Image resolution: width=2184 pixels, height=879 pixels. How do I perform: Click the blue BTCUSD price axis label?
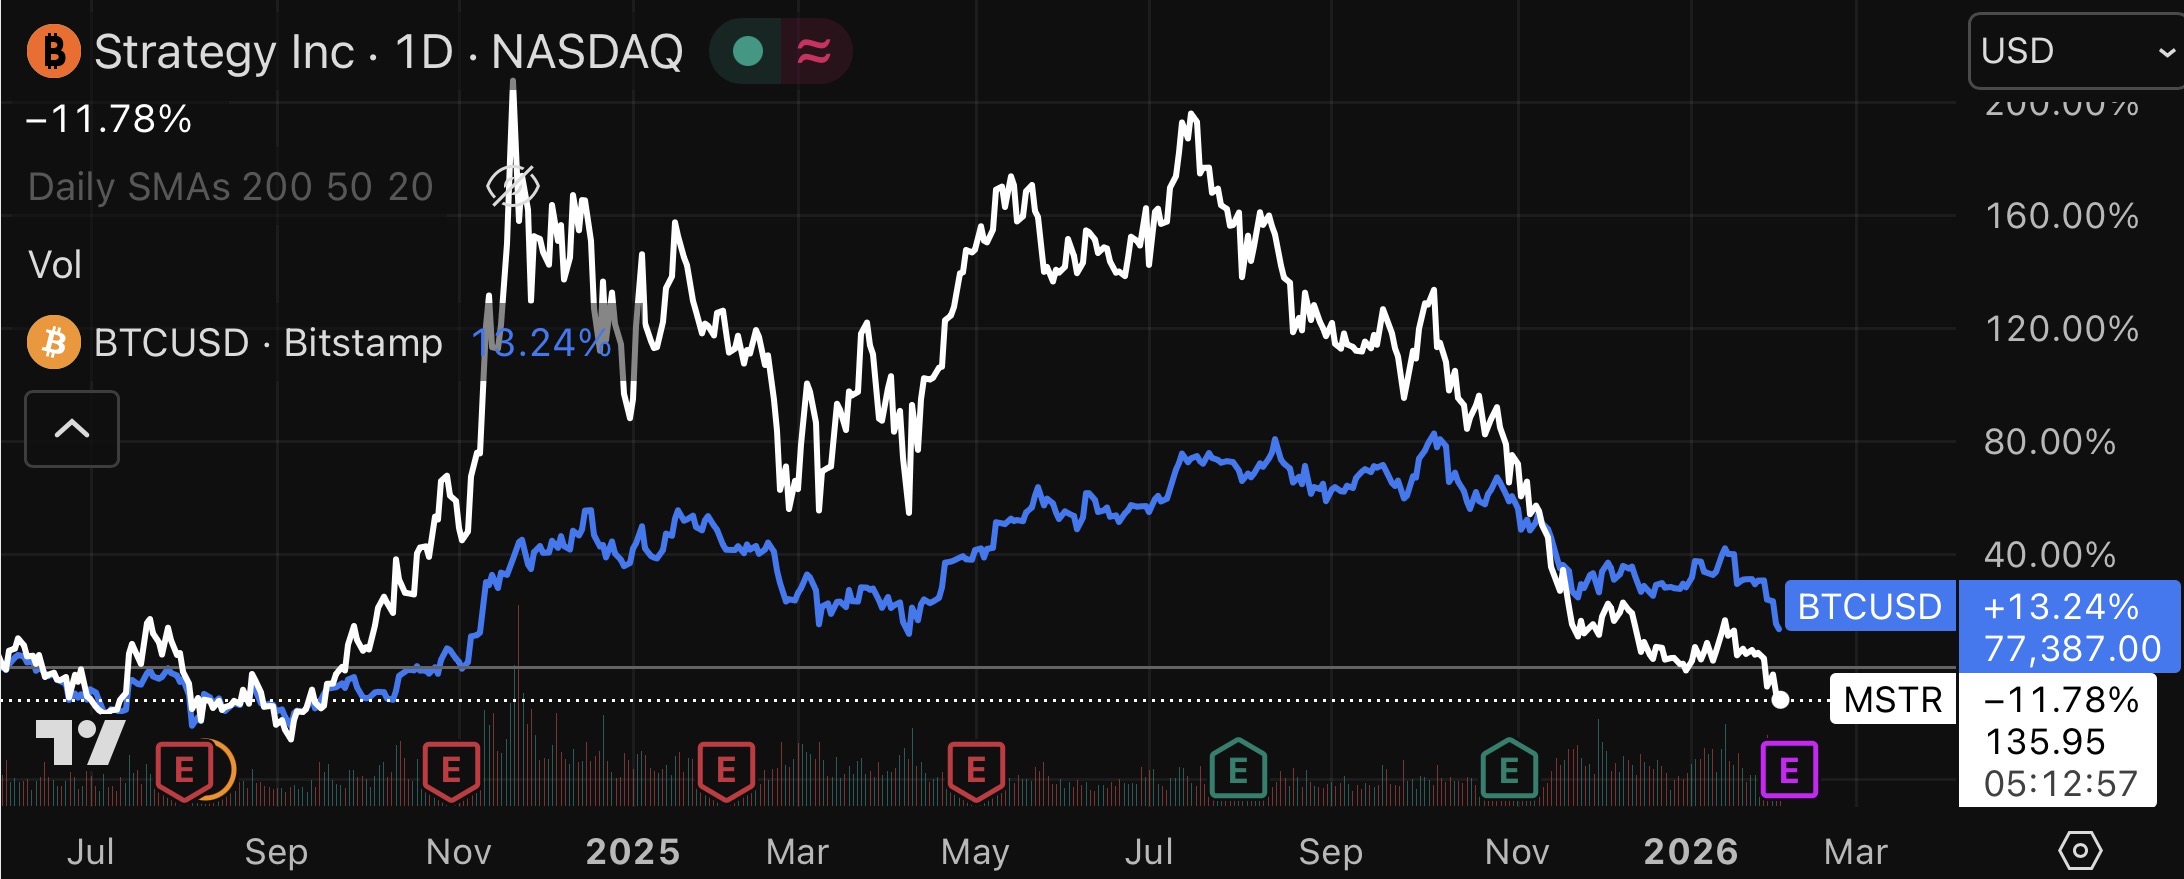pyautogui.click(x=1870, y=606)
